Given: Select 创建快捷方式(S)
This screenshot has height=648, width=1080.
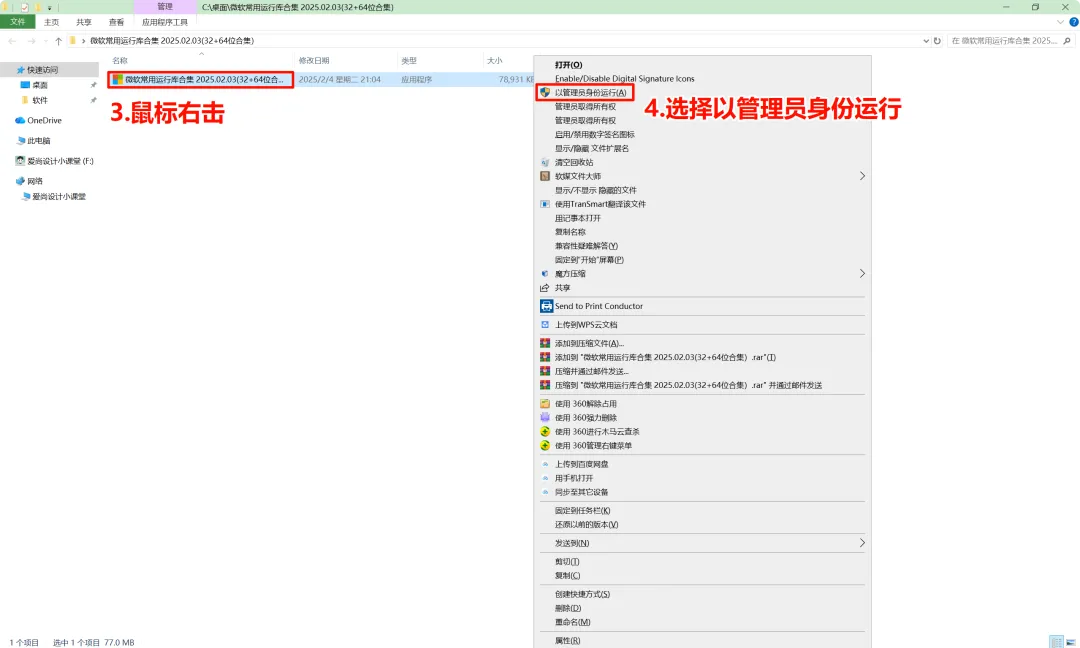Looking at the screenshot, I should point(583,594).
